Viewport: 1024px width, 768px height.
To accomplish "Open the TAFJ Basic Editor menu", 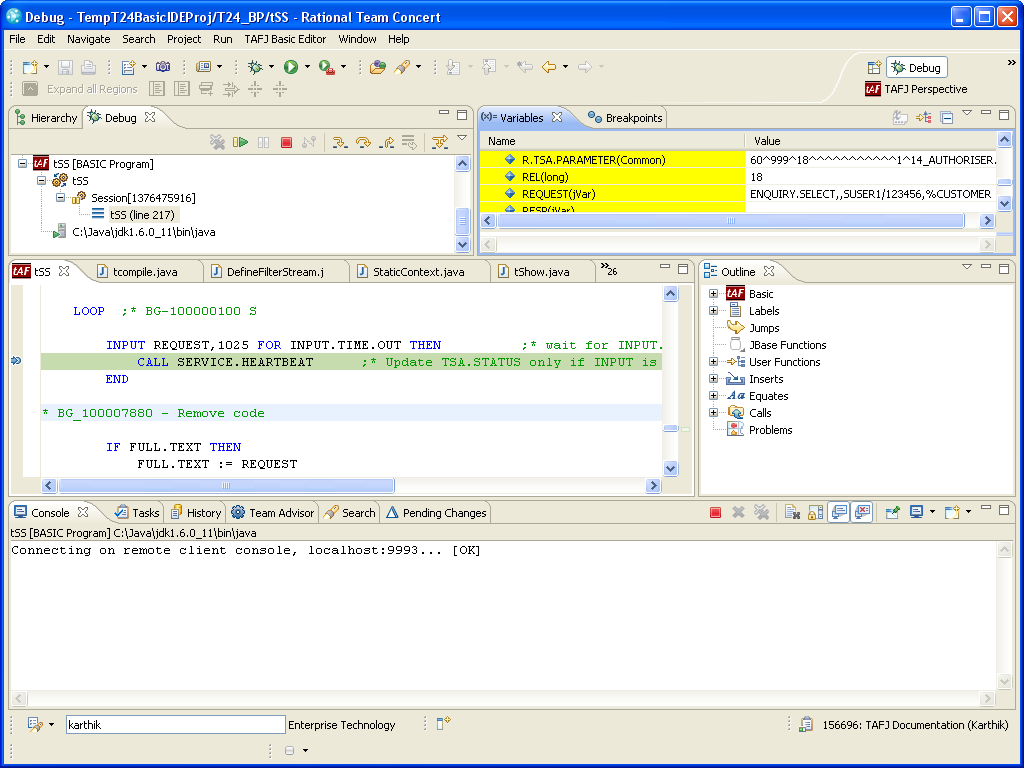I will (285, 39).
